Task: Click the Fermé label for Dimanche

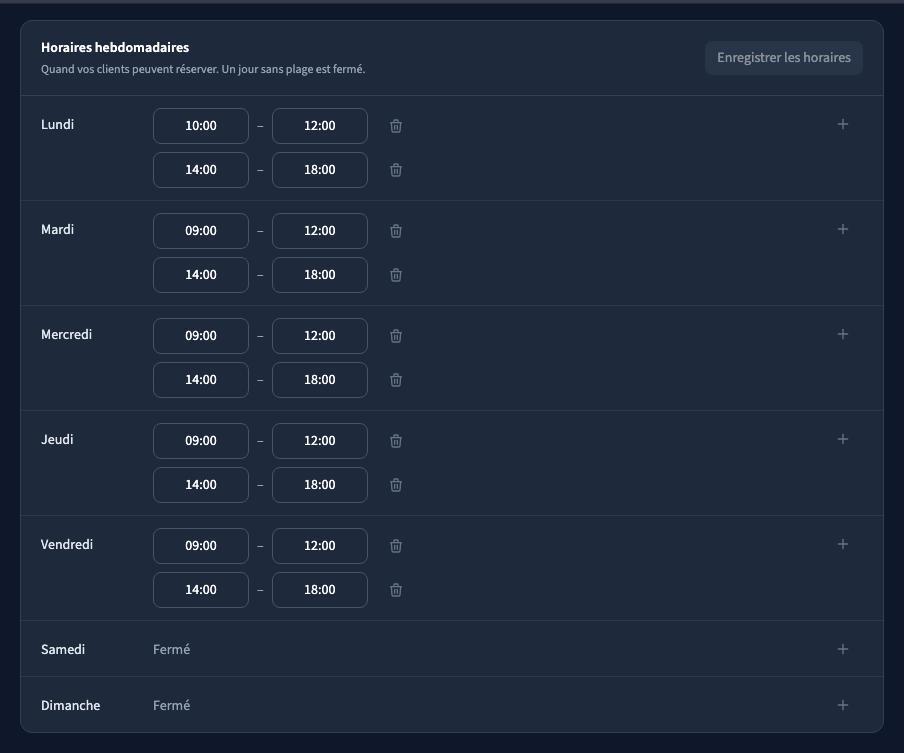Action: tap(171, 705)
